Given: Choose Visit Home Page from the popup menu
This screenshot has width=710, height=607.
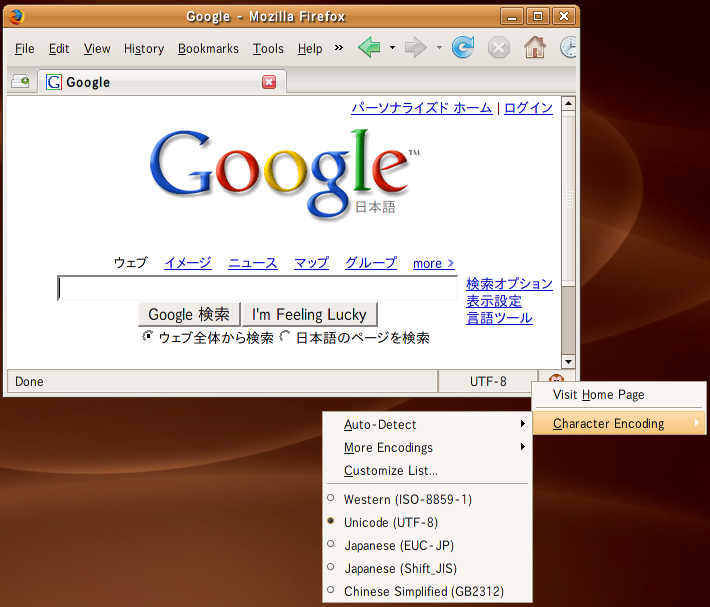Looking at the screenshot, I should click(619, 395).
